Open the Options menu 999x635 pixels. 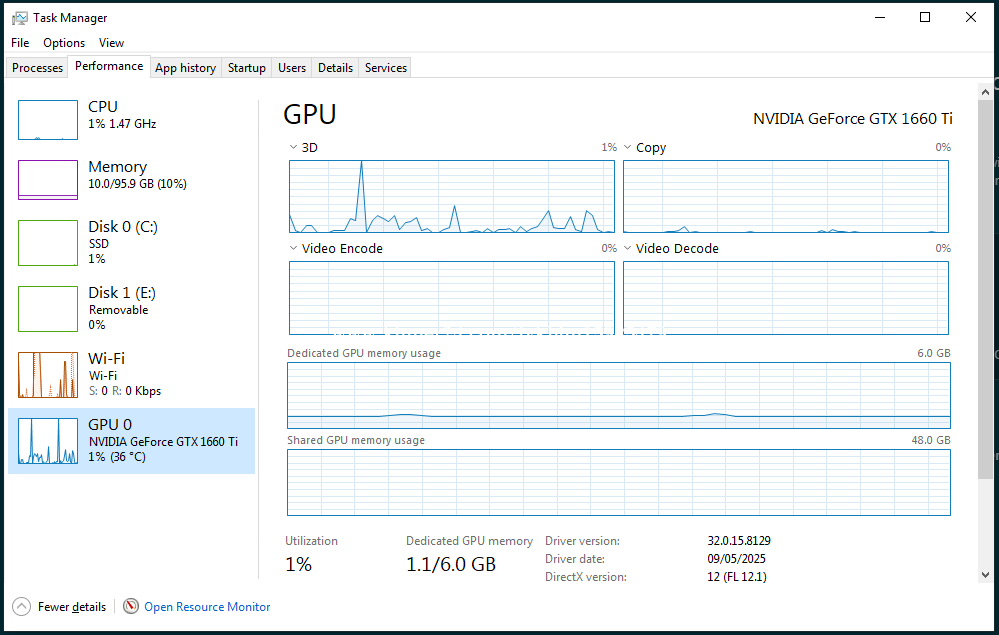point(64,43)
